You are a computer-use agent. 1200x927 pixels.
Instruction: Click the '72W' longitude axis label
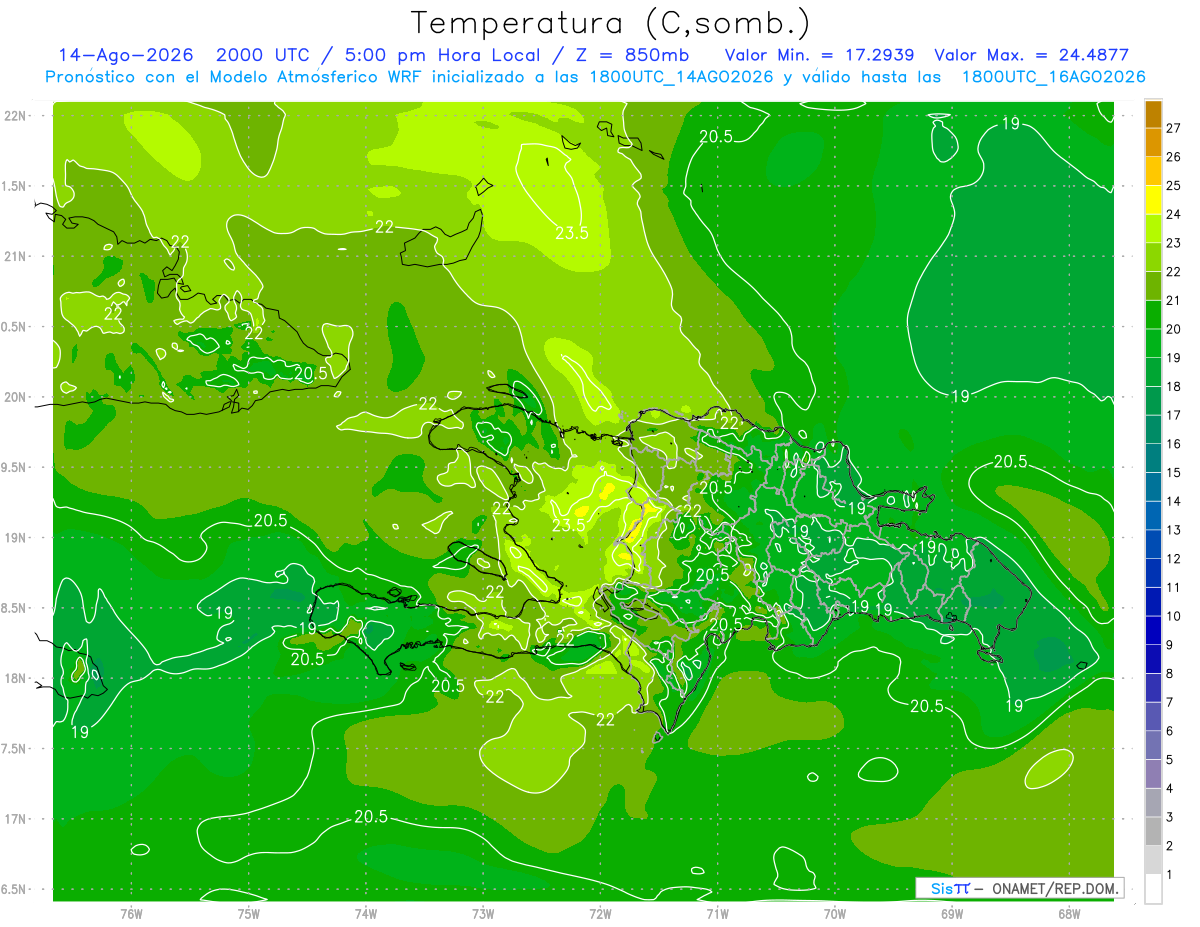click(x=600, y=913)
